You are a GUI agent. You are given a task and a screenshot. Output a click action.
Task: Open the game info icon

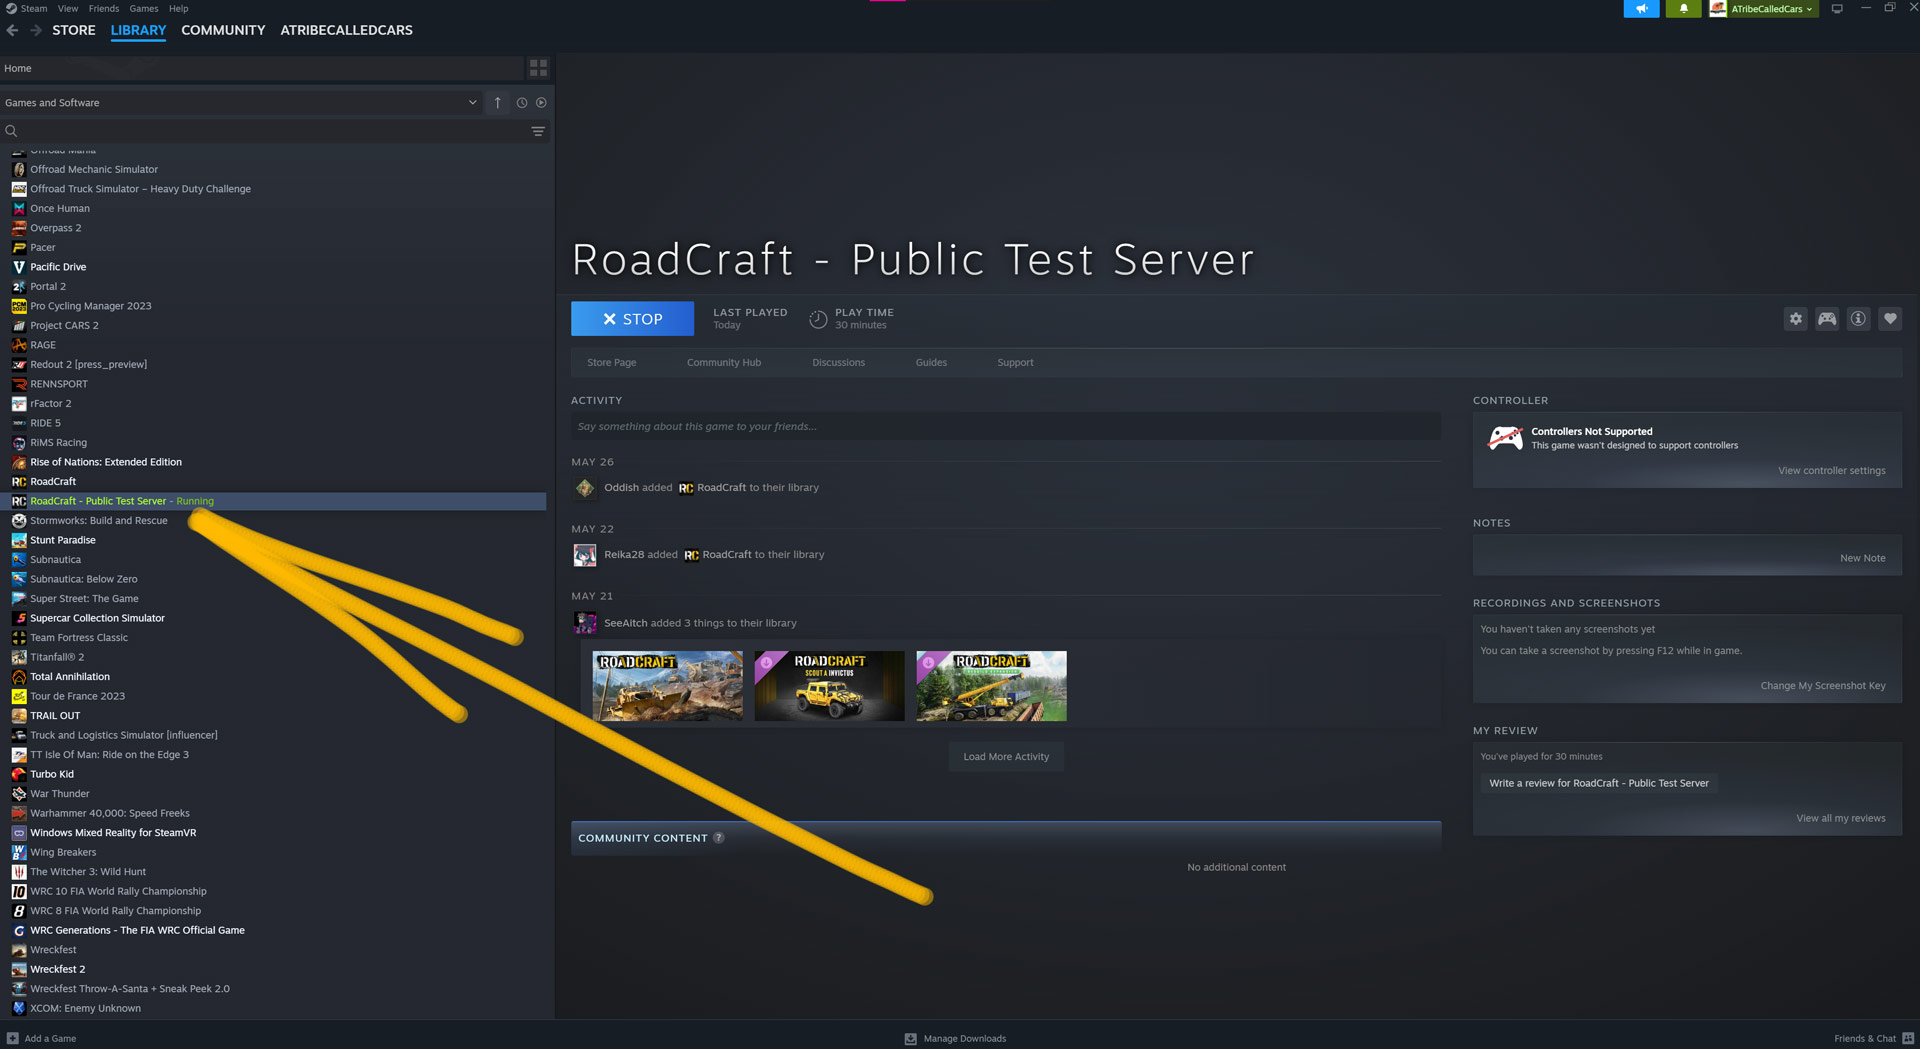pos(1858,319)
